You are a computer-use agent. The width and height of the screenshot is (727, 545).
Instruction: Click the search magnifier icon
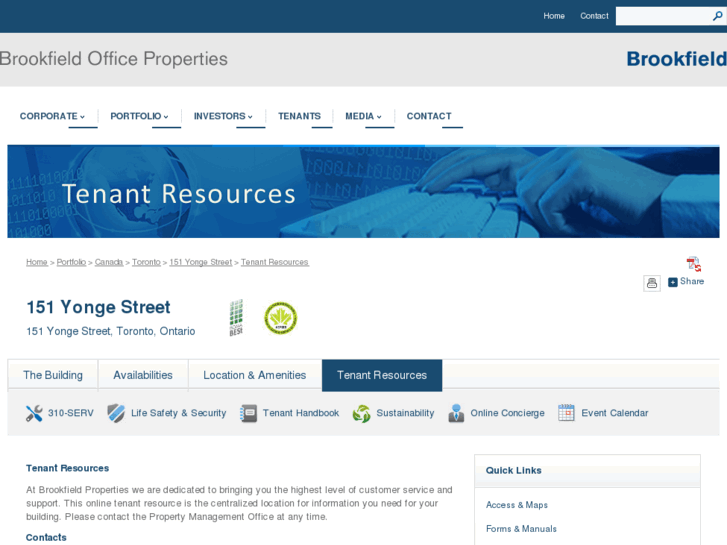(717, 16)
